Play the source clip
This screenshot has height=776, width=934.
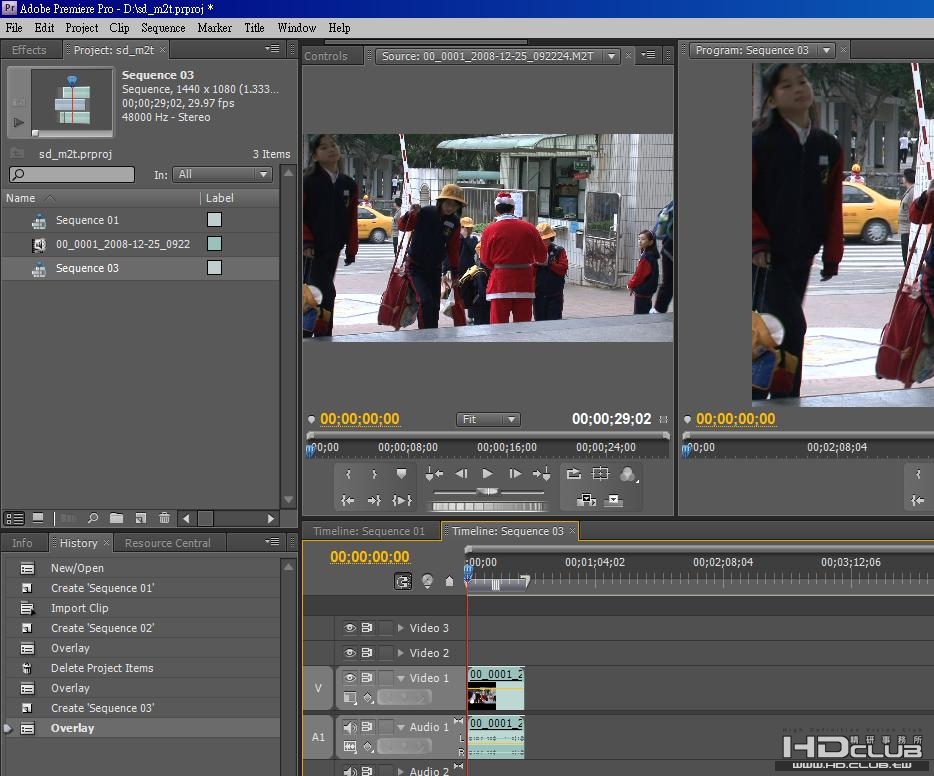487,473
